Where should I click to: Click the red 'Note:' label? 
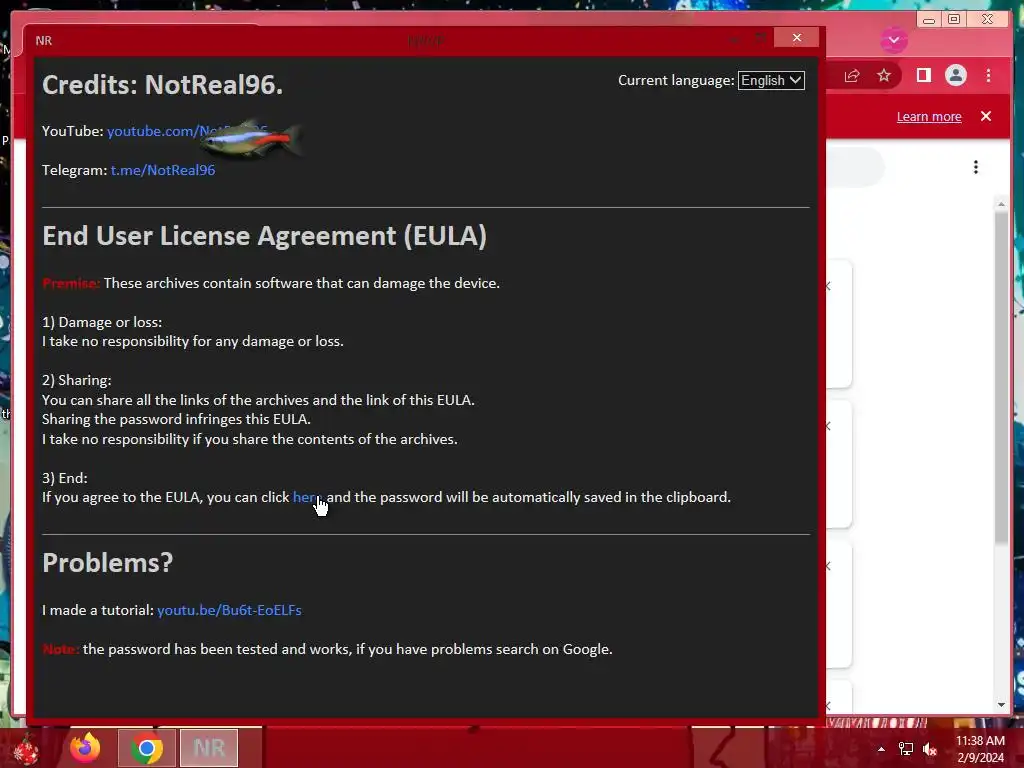(60, 649)
